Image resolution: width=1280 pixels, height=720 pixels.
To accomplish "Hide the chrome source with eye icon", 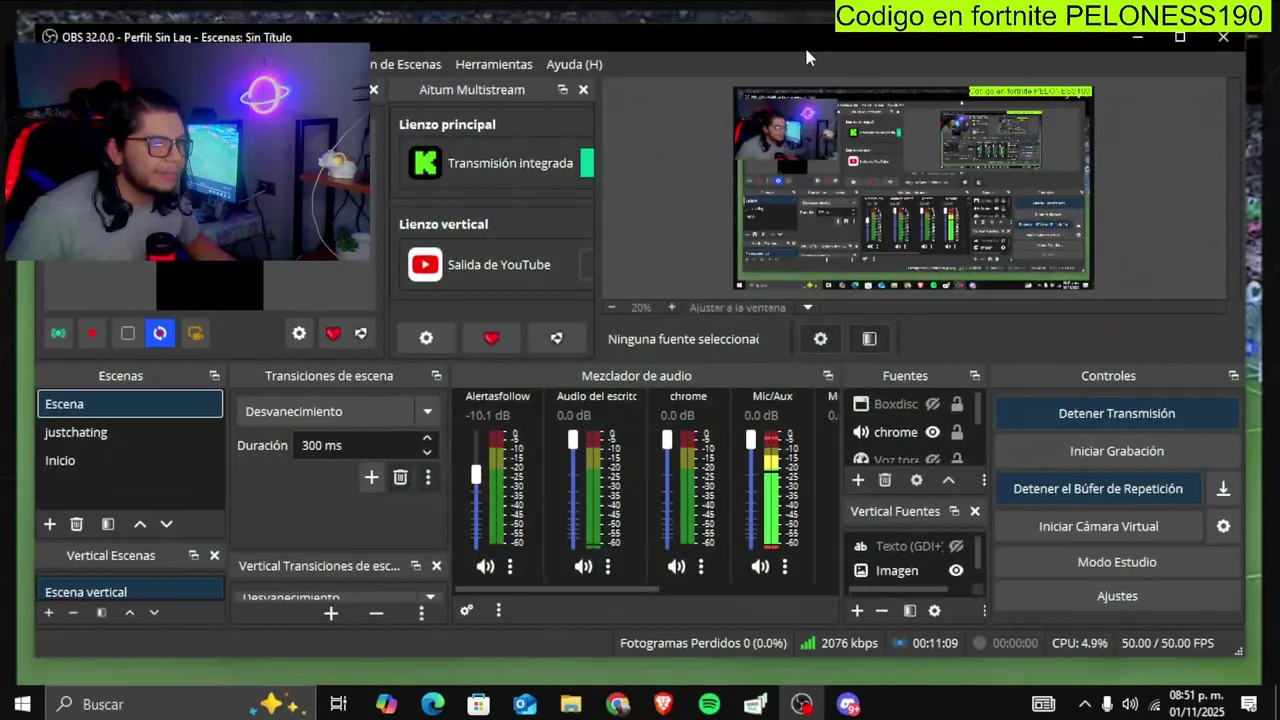I will coord(932,432).
